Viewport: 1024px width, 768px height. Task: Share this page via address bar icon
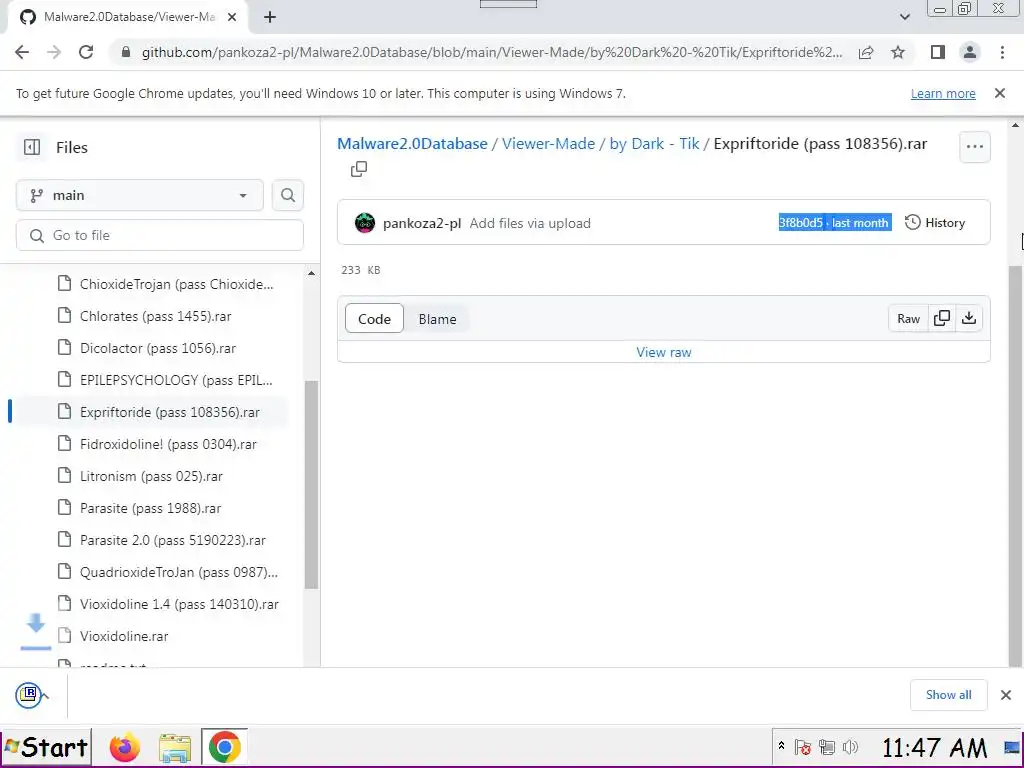(866, 52)
